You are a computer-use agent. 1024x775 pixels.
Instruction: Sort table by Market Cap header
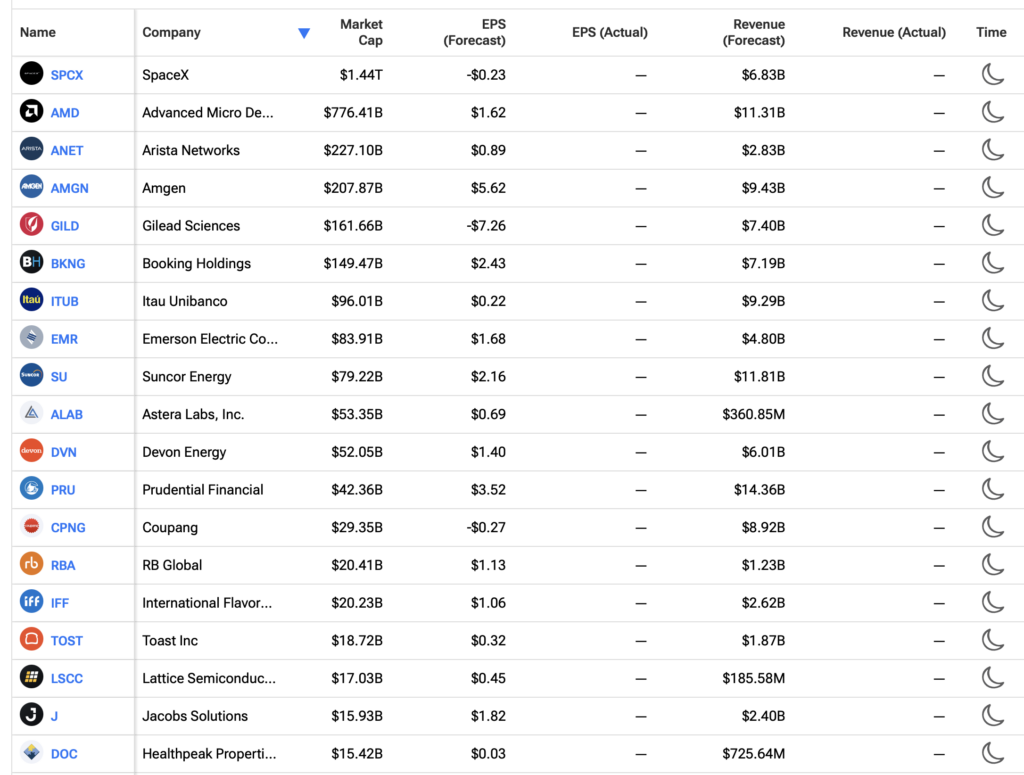(x=361, y=32)
